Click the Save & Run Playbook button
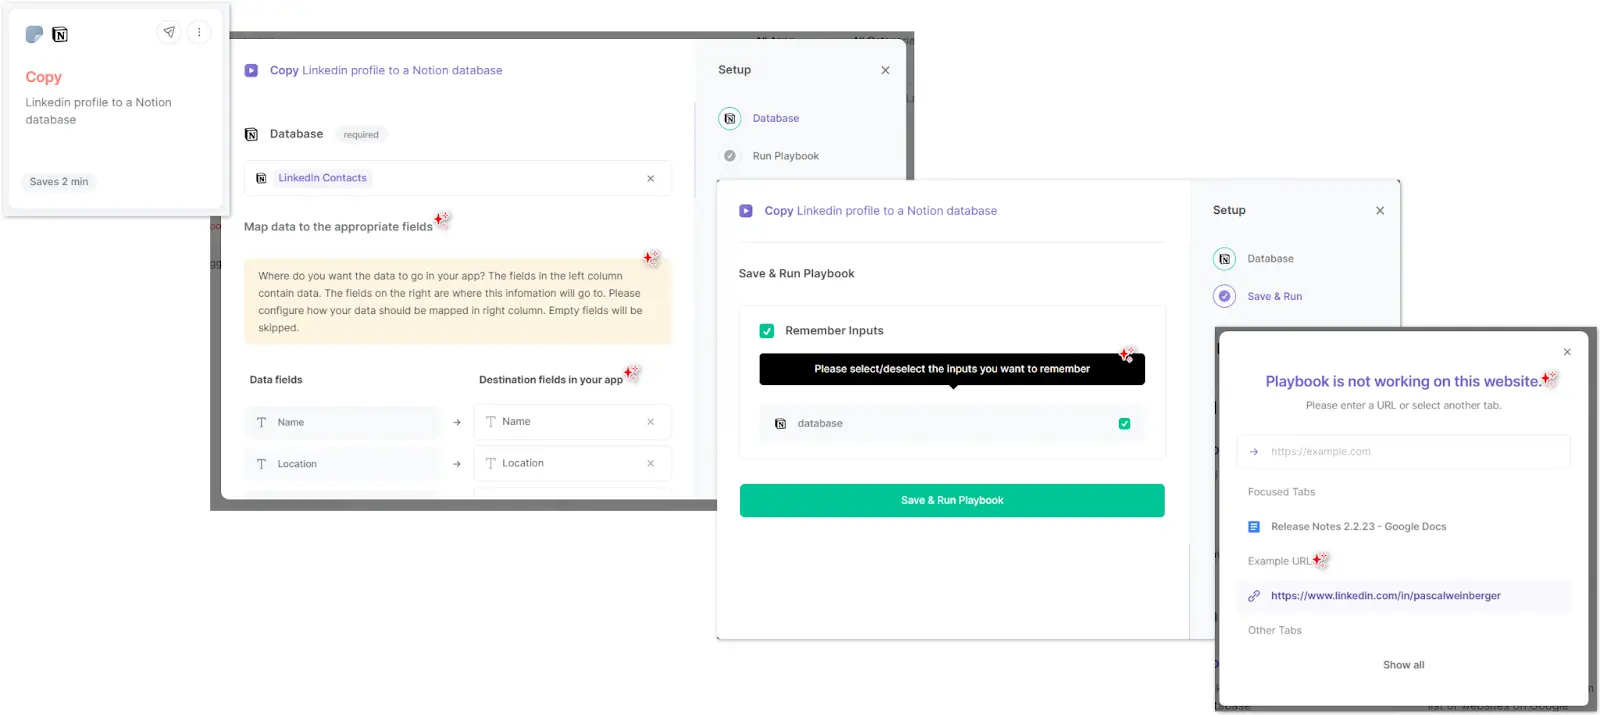 pos(952,500)
